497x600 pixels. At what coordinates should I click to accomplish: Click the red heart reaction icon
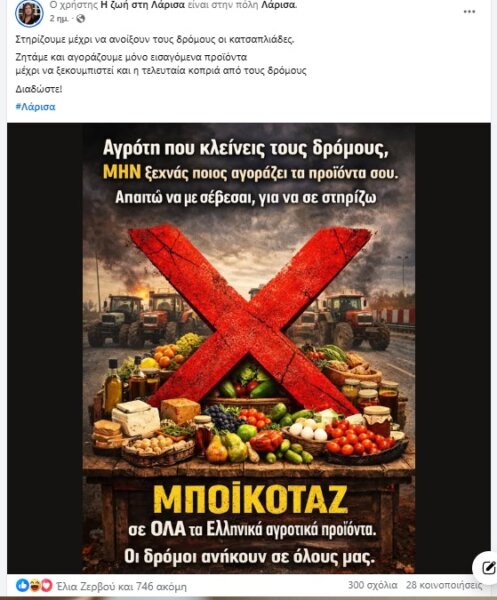pyautogui.click(x=46, y=585)
